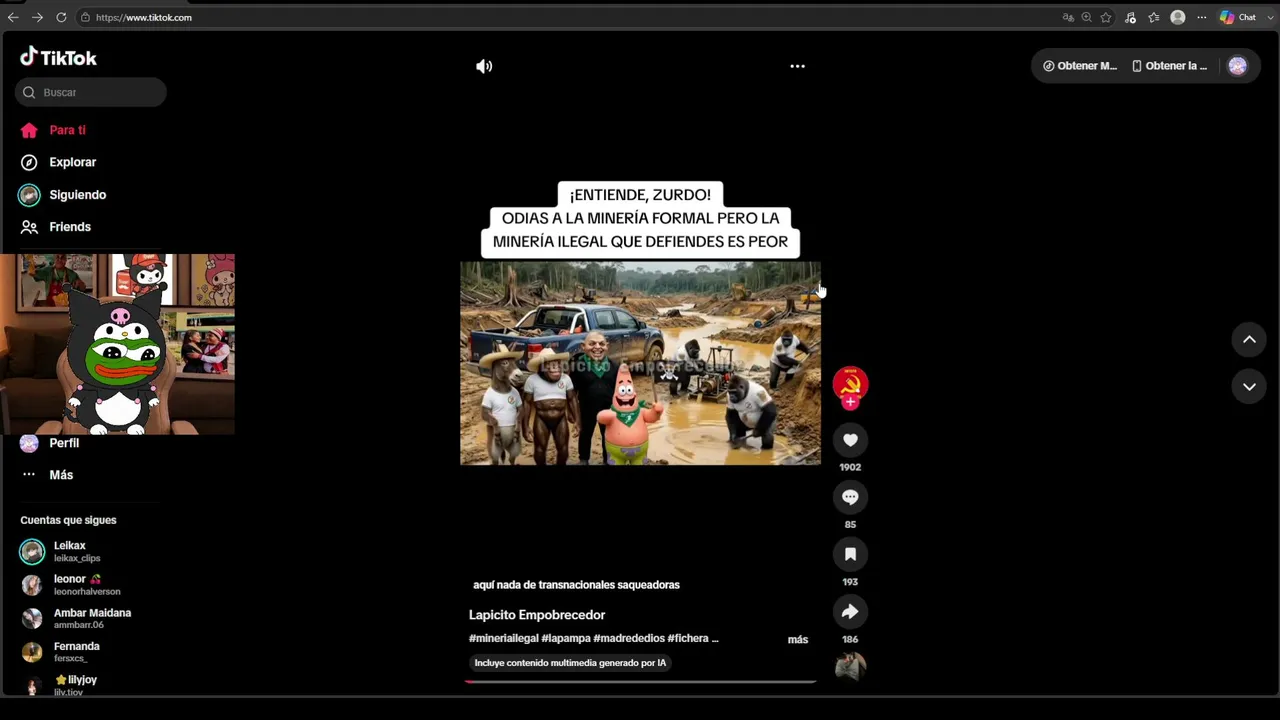Open the browser settings three-dot menu

point(1201,17)
